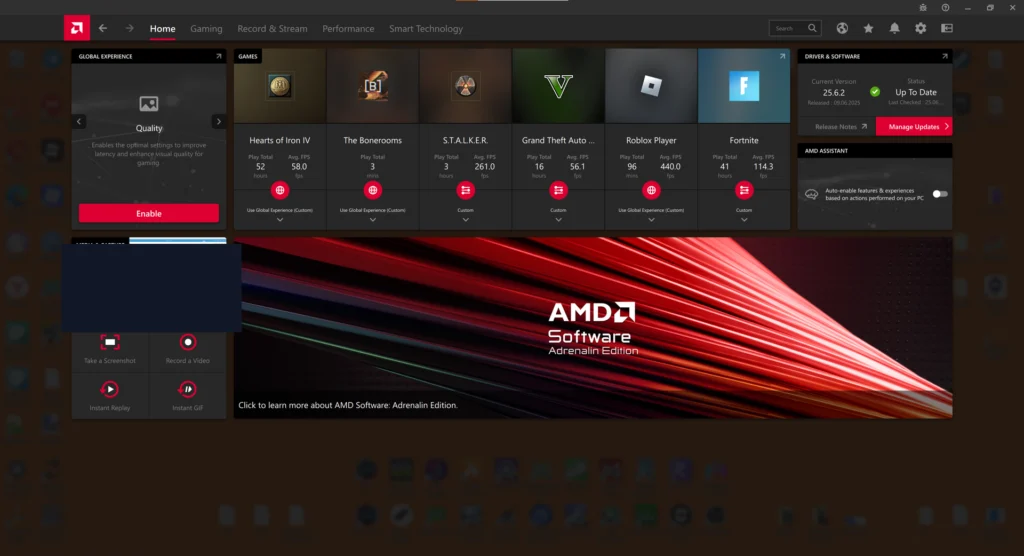Open Roblox Player game thumbnail
This screenshot has width=1024, height=556.
pyautogui.click(x=651, y=86)
